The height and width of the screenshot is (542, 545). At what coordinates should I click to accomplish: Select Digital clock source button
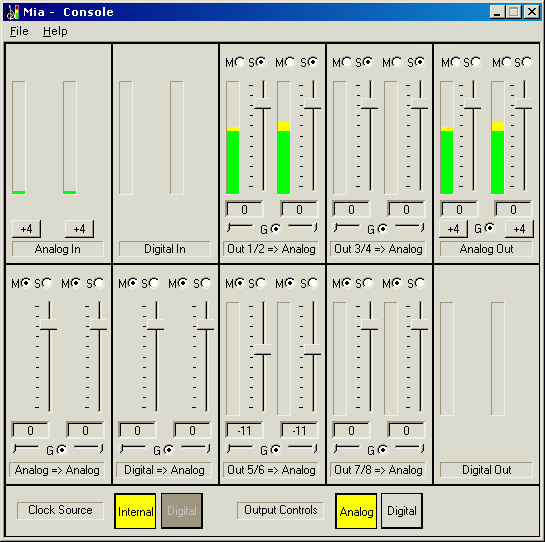point(182,511)
